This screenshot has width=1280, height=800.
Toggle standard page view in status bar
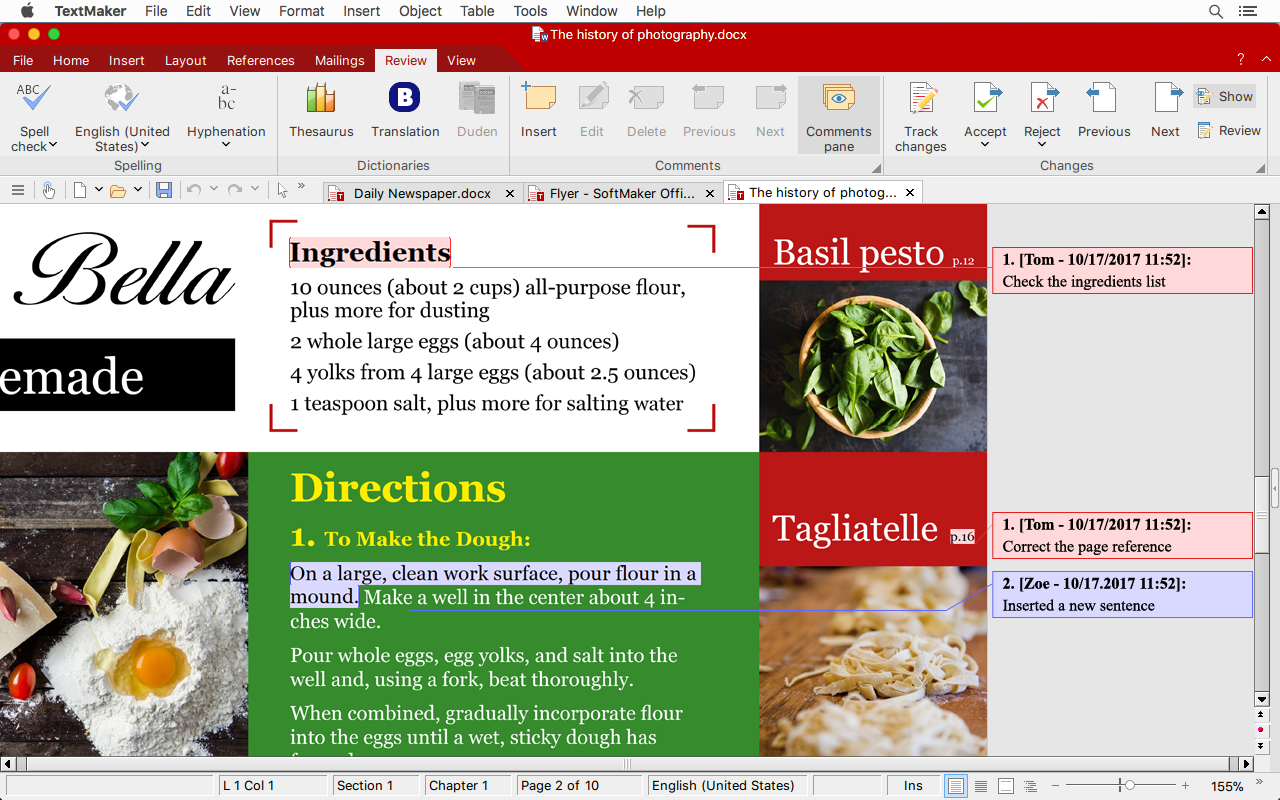956,786
